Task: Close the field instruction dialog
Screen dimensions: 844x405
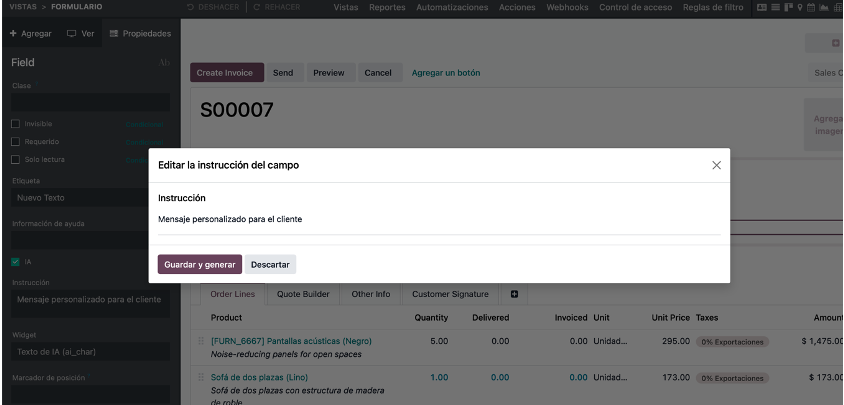Action: coord(716,165)
